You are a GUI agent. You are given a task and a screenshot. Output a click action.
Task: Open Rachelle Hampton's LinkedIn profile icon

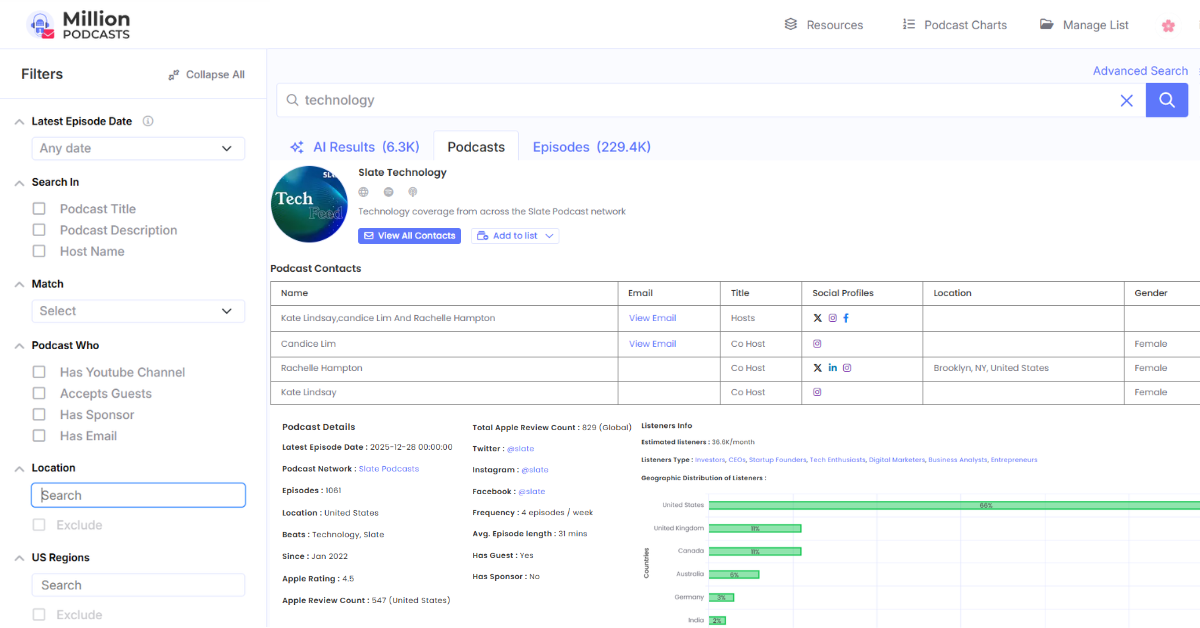pyautogui.click(x=832, y=368)
